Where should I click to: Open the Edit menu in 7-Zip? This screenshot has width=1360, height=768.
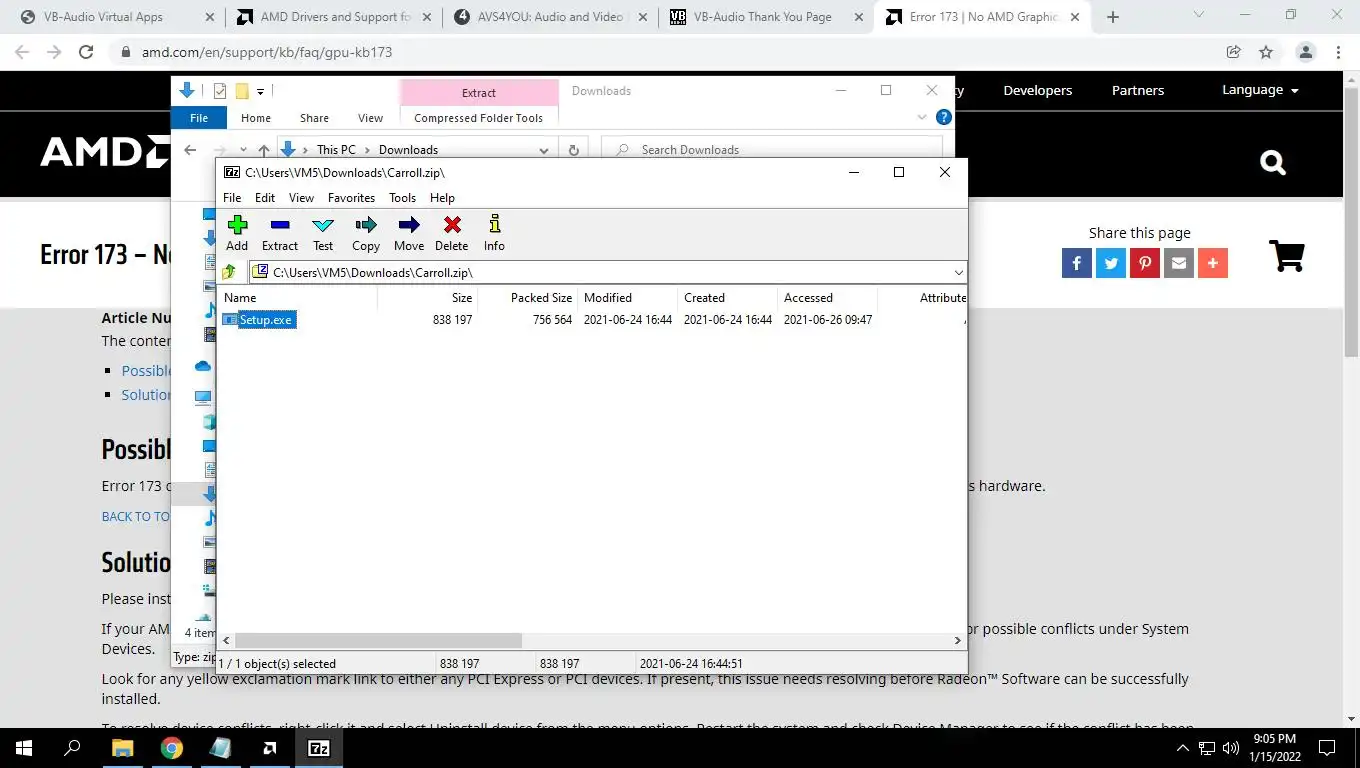click(265, 198)
